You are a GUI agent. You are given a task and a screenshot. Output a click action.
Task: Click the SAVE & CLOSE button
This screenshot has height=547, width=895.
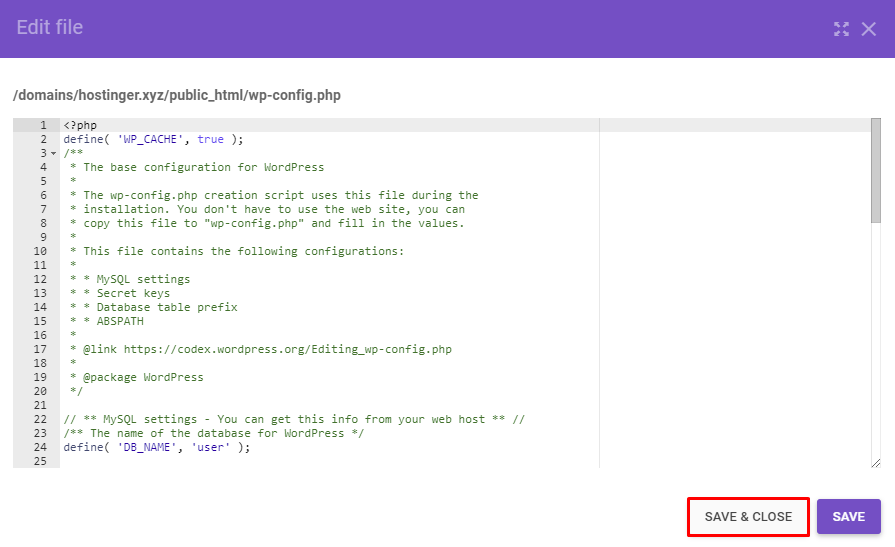coord(748,517)
